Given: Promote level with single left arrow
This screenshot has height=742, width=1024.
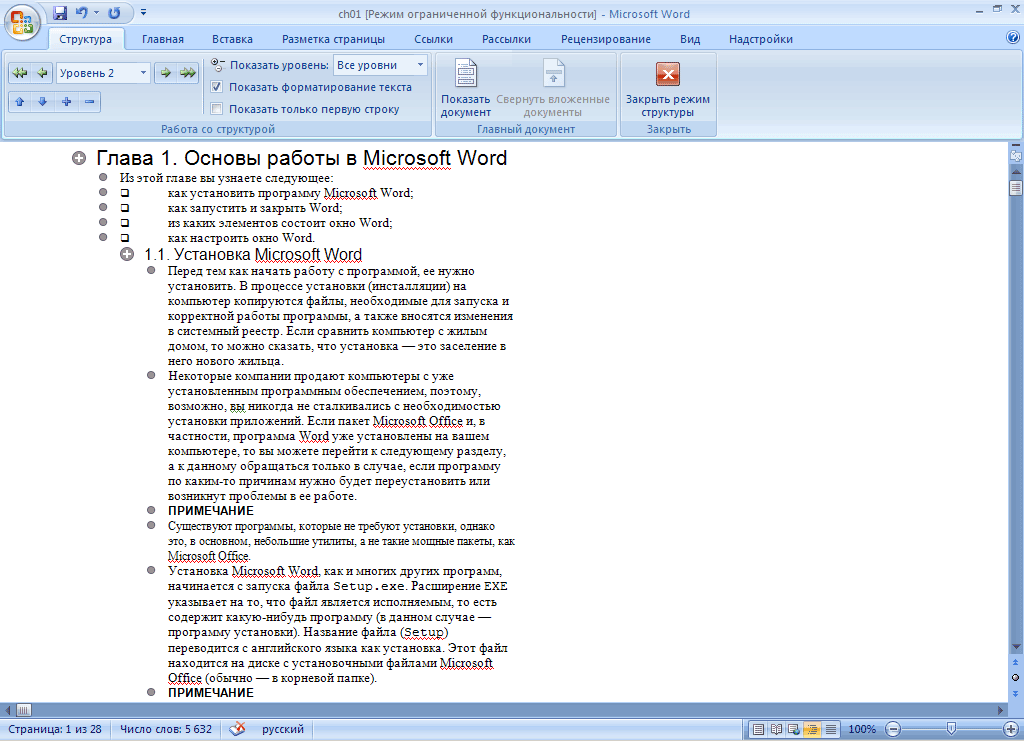Looking at the screenshot, I should [42, 73].
